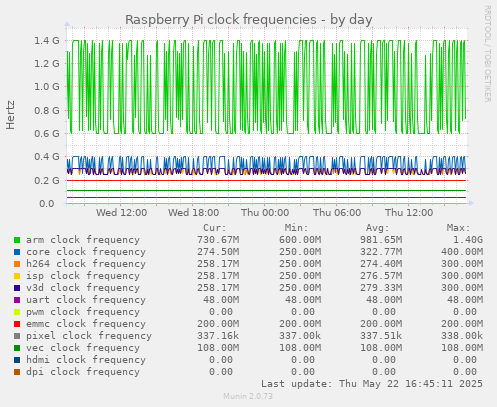Image resolution: width=497 pixels, height=407 pixels.
Task: Click the 'Wed 18:00' x-axis label
Action: coord(194,213)
